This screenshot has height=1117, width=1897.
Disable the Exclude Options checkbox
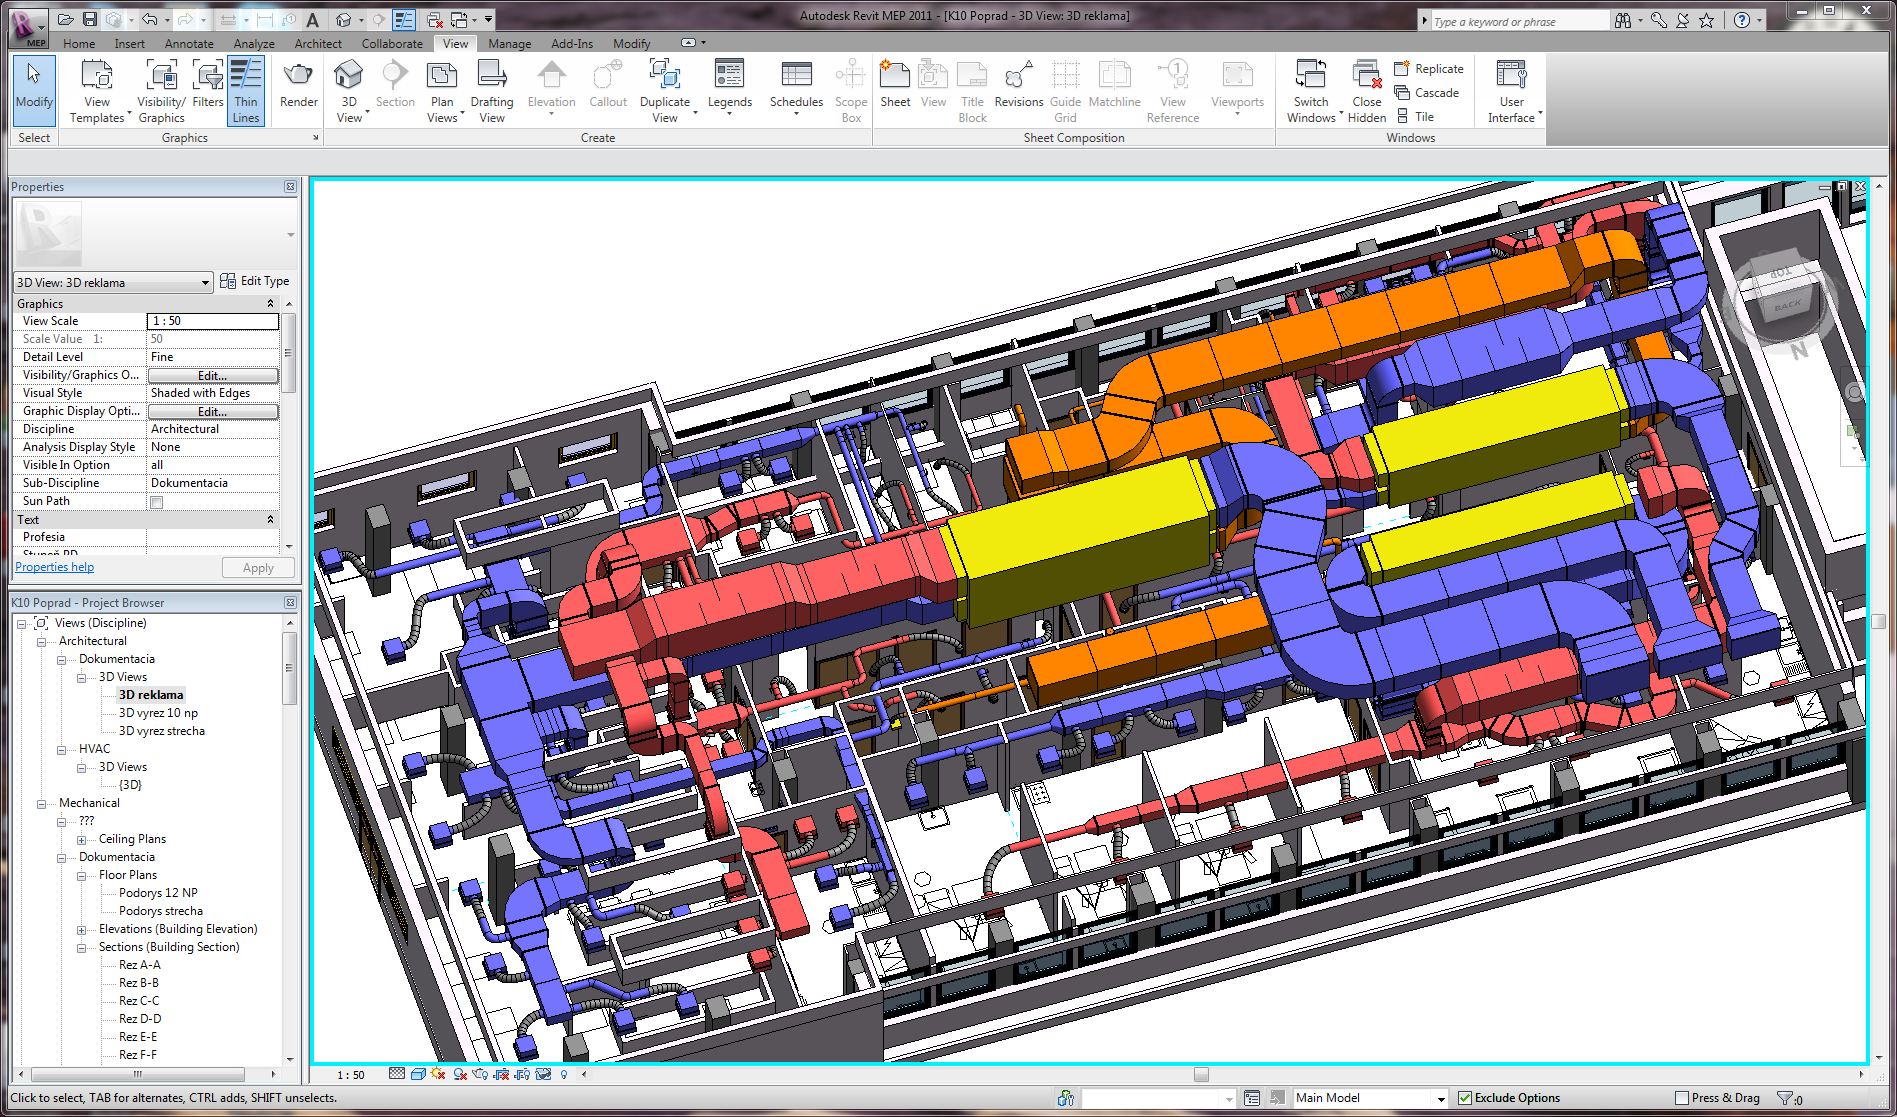[1465, 1098]
